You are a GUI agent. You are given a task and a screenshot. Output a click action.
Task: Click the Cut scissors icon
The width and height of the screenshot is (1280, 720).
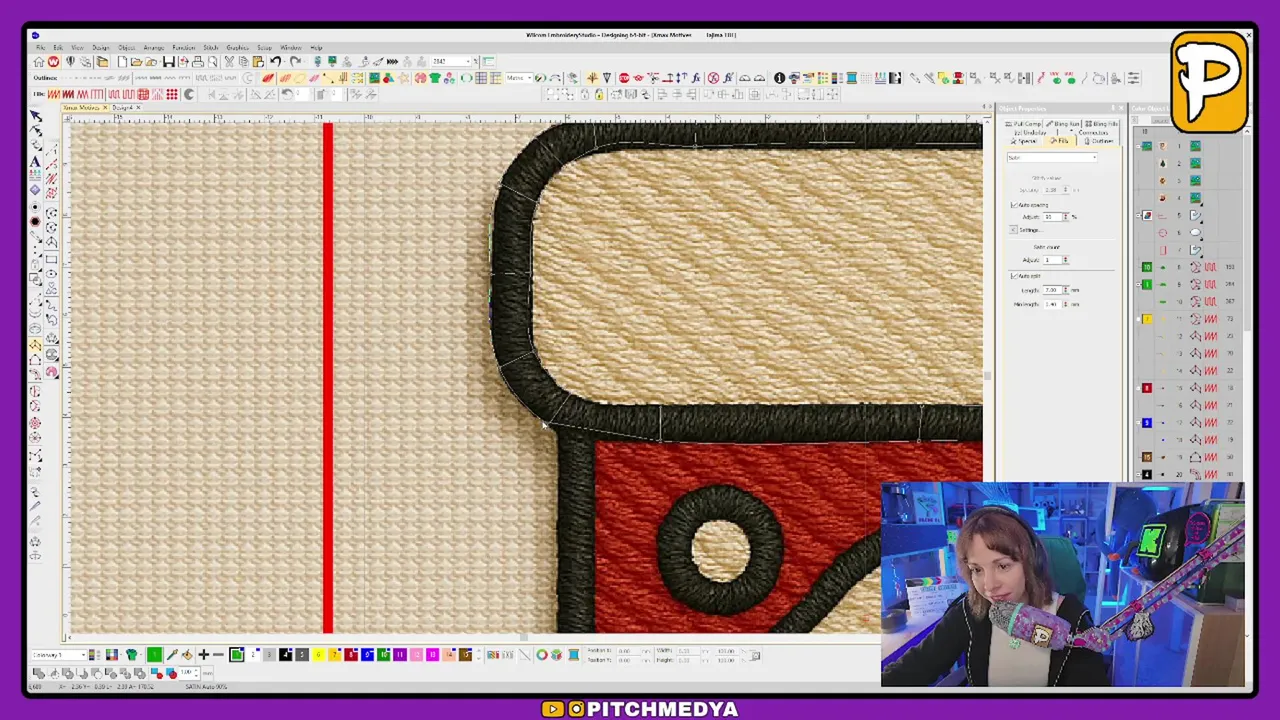pos(229,62)
